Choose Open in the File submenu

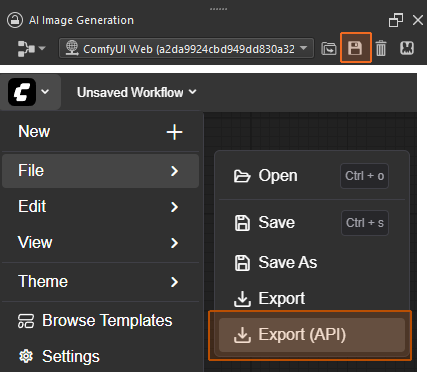click(x=312, y=176)
